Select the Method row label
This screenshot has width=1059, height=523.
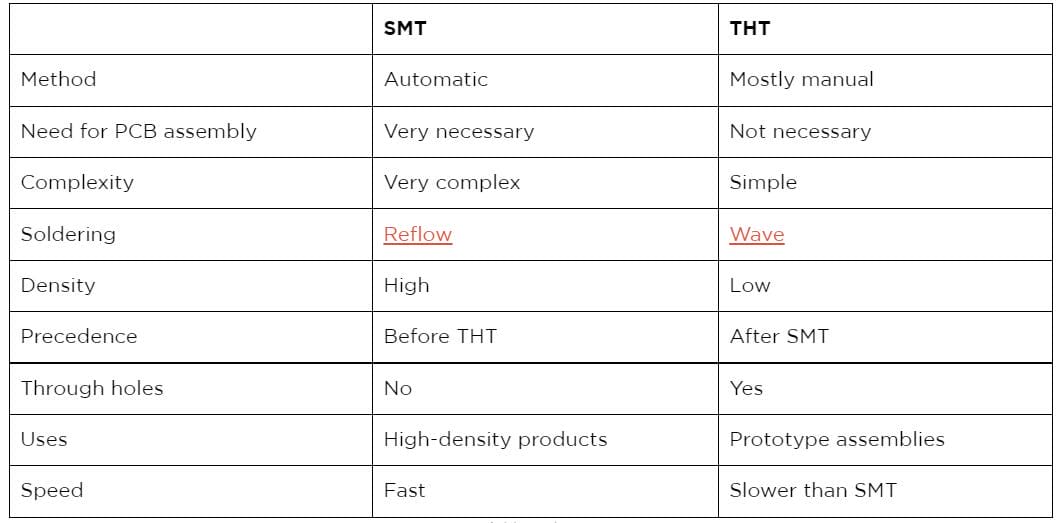pos(59,79)
